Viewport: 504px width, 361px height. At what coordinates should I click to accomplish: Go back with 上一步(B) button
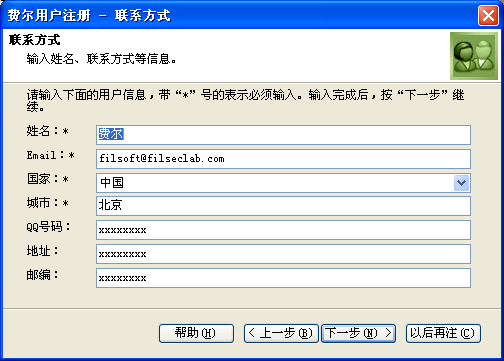pos(281,333)
